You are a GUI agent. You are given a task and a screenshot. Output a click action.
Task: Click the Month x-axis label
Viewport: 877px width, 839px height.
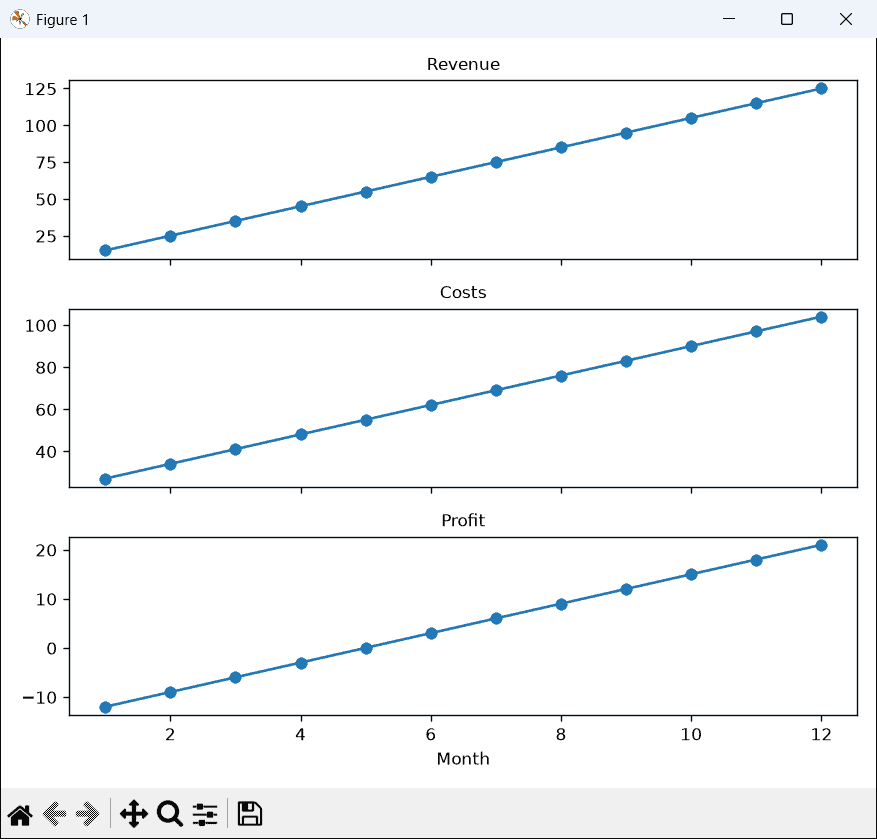(463, 759)
